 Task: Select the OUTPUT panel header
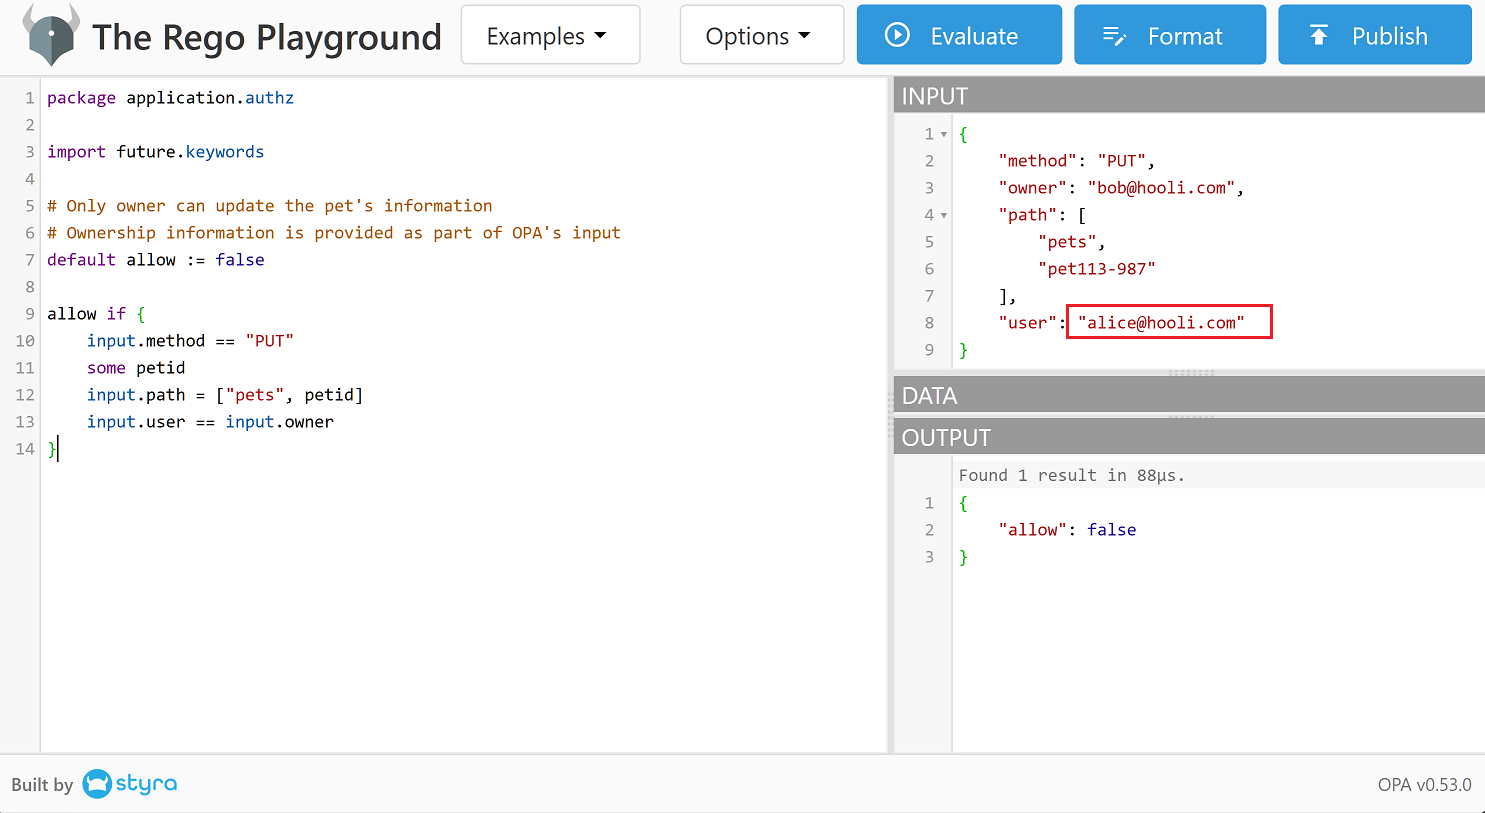1188,438
